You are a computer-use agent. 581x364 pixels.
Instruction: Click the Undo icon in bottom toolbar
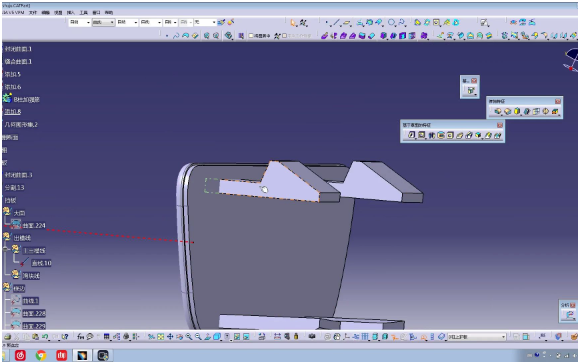click(45, 337)
